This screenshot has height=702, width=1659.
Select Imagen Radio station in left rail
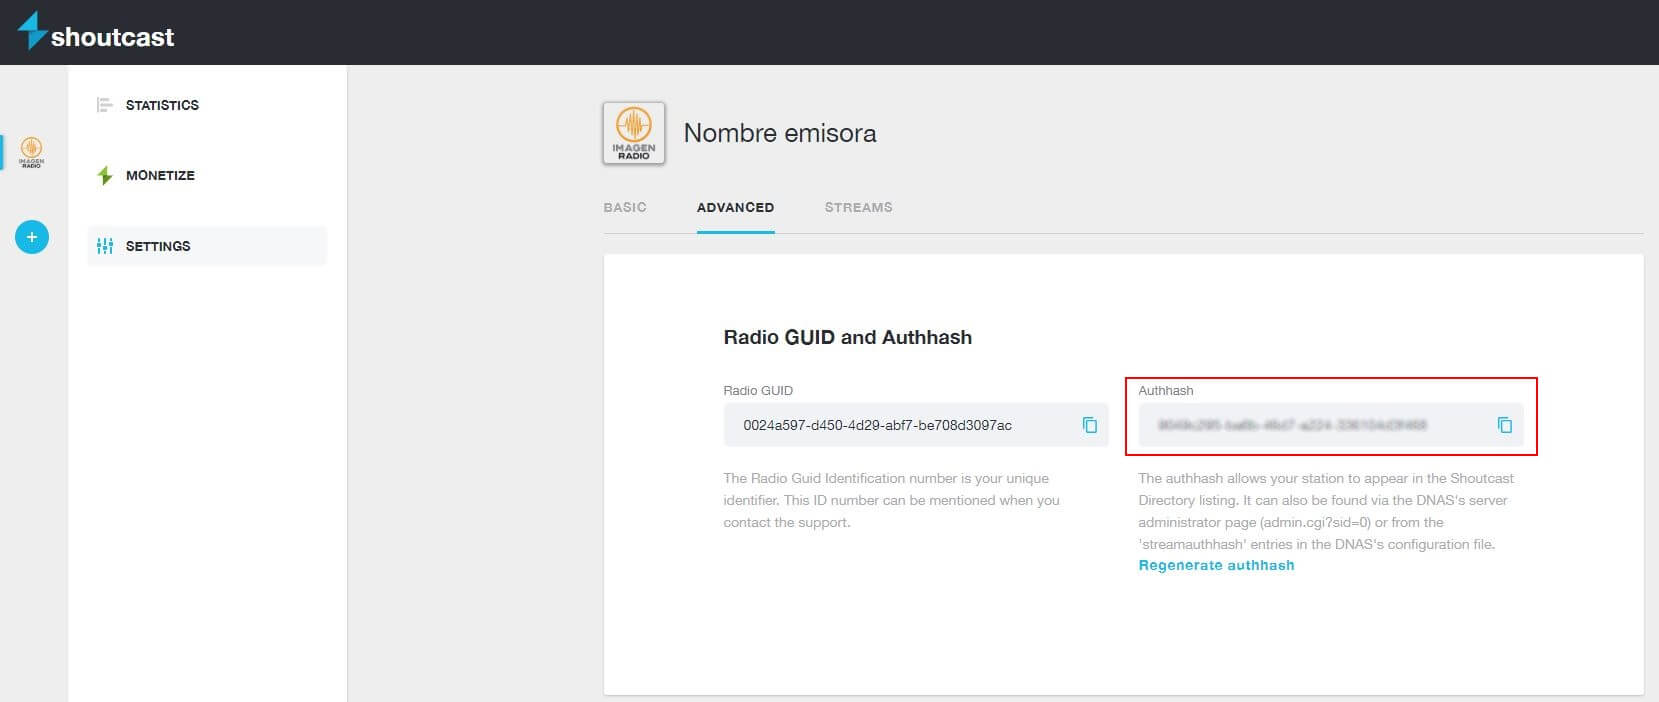32,152
